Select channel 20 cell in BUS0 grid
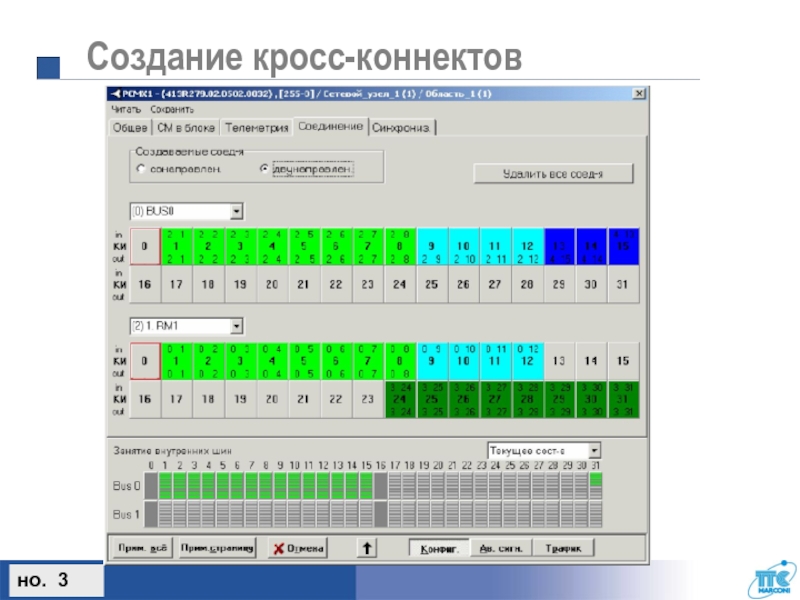This screenshot has height=600, width=800. click(x=272, y=285)
